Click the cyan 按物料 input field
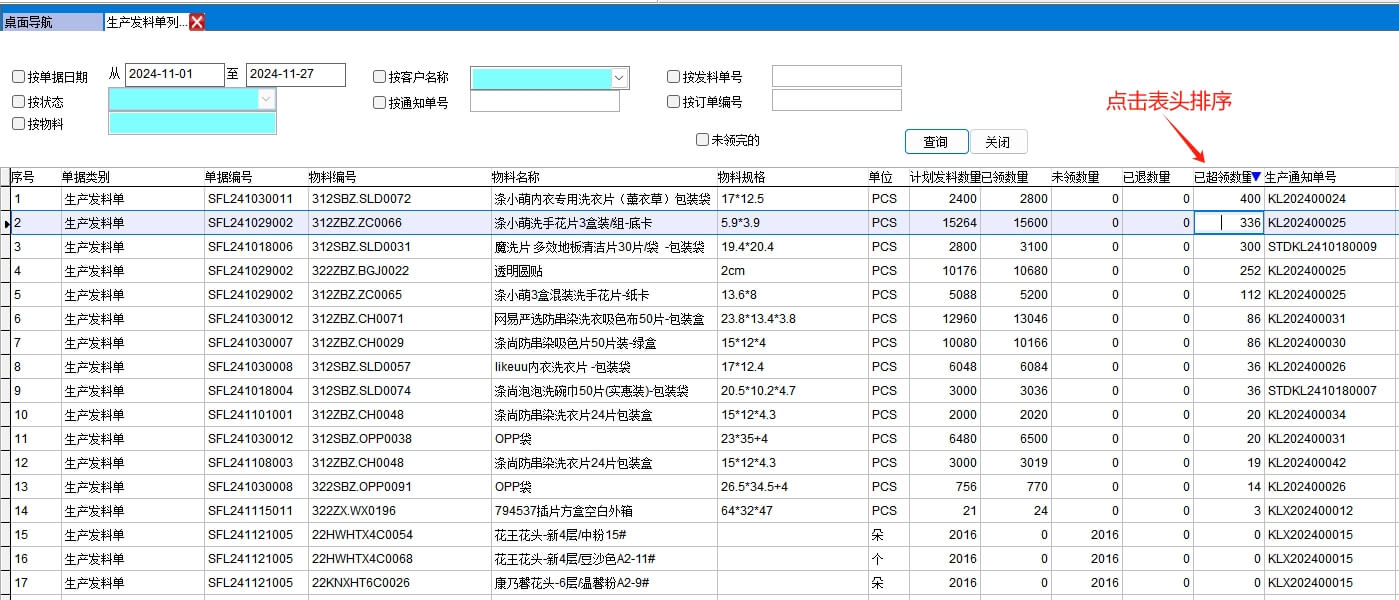This screenshot has width=1399, height=600. coord(191,123)
